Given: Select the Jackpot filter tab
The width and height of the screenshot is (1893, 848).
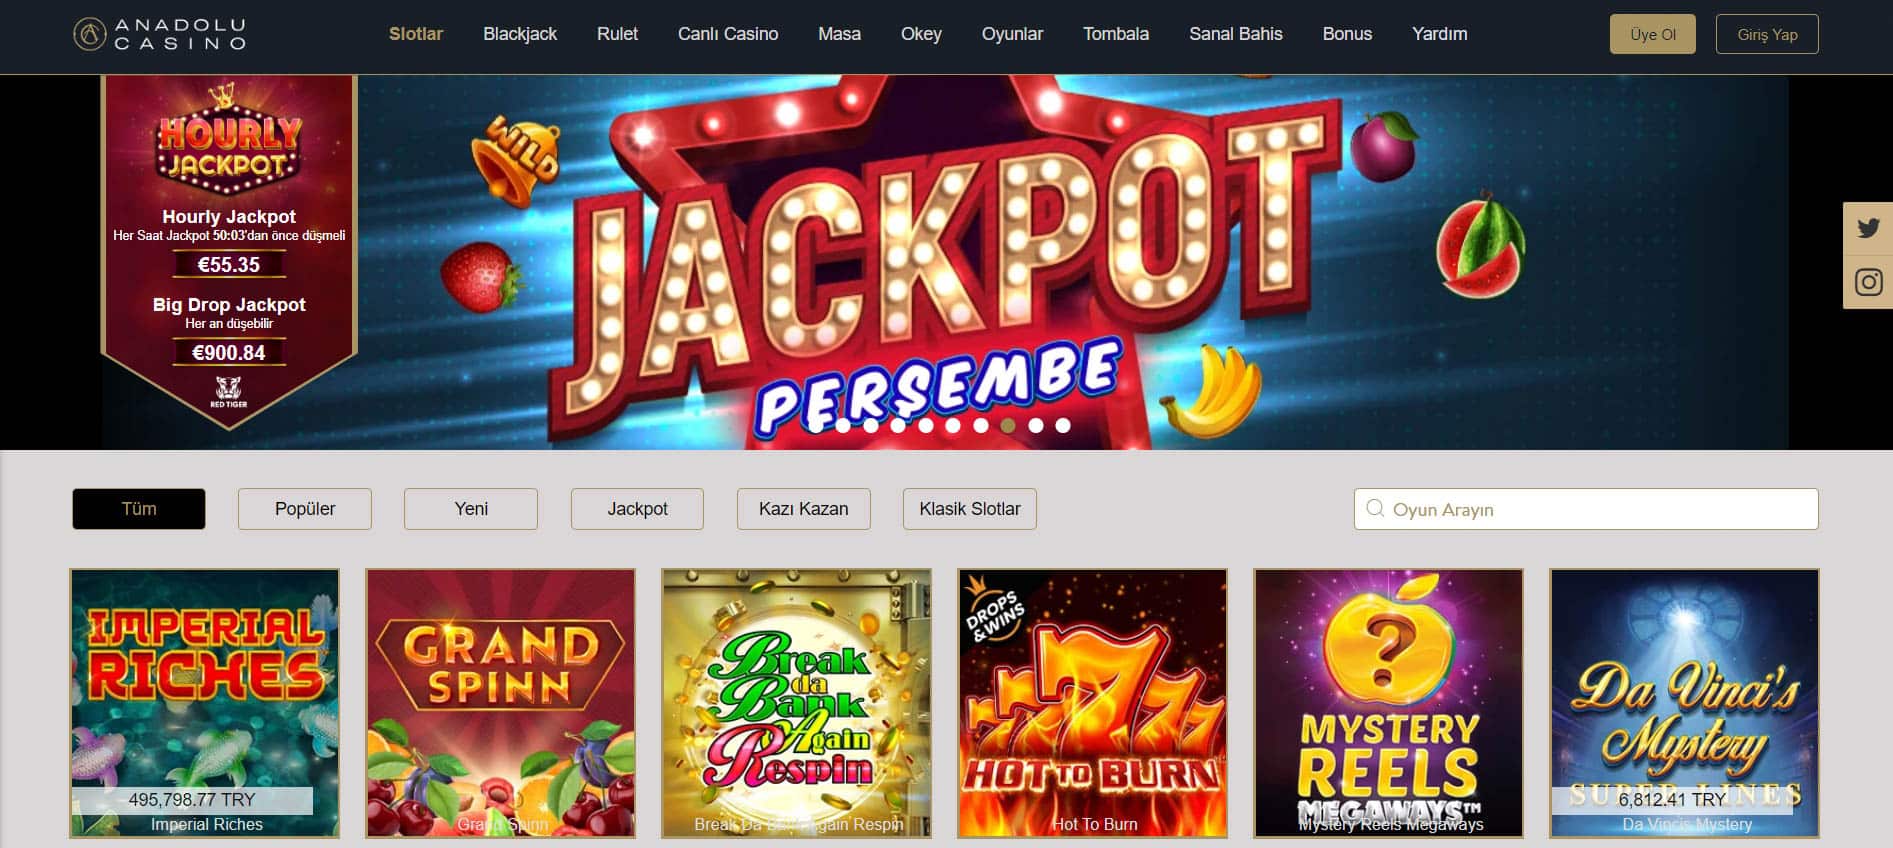Looking at the screenshot, I should point(637,509).
